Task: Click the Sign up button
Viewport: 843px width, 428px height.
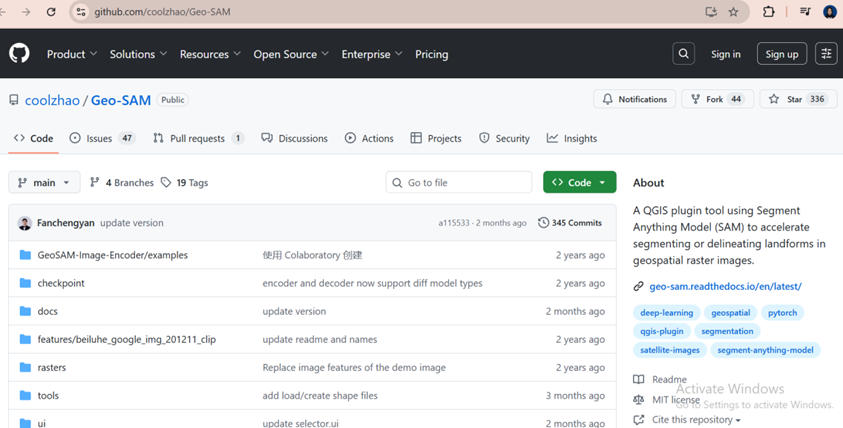Action: 782,54
